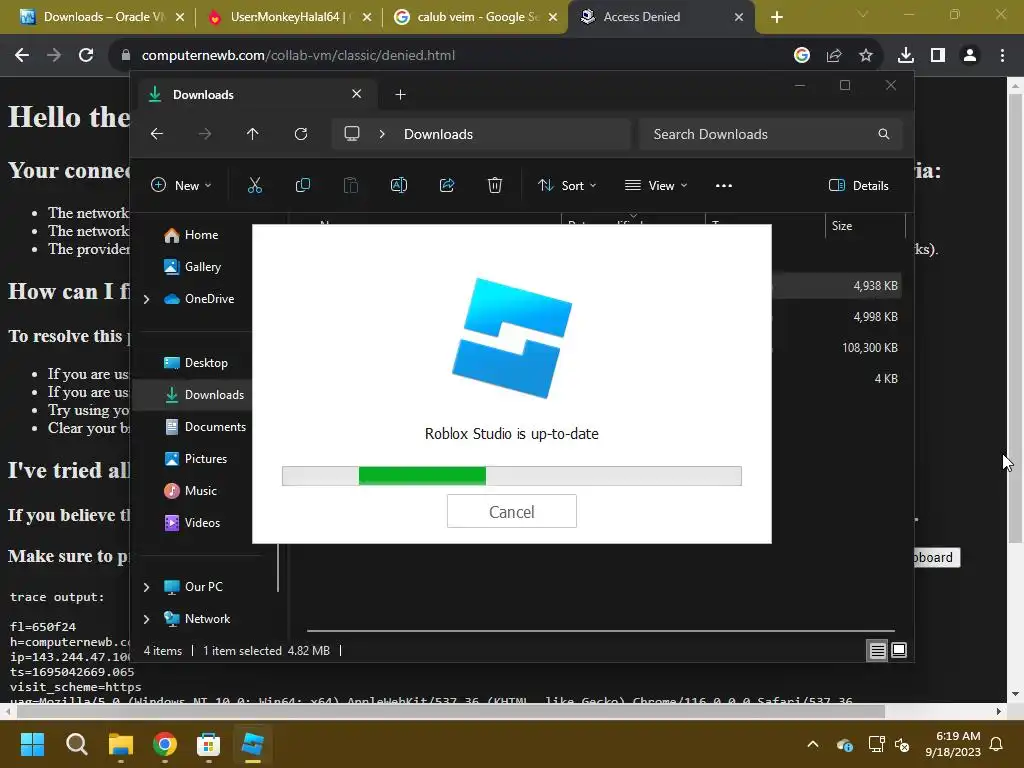Toggle the Chrome side panel icon

(938, 56)
